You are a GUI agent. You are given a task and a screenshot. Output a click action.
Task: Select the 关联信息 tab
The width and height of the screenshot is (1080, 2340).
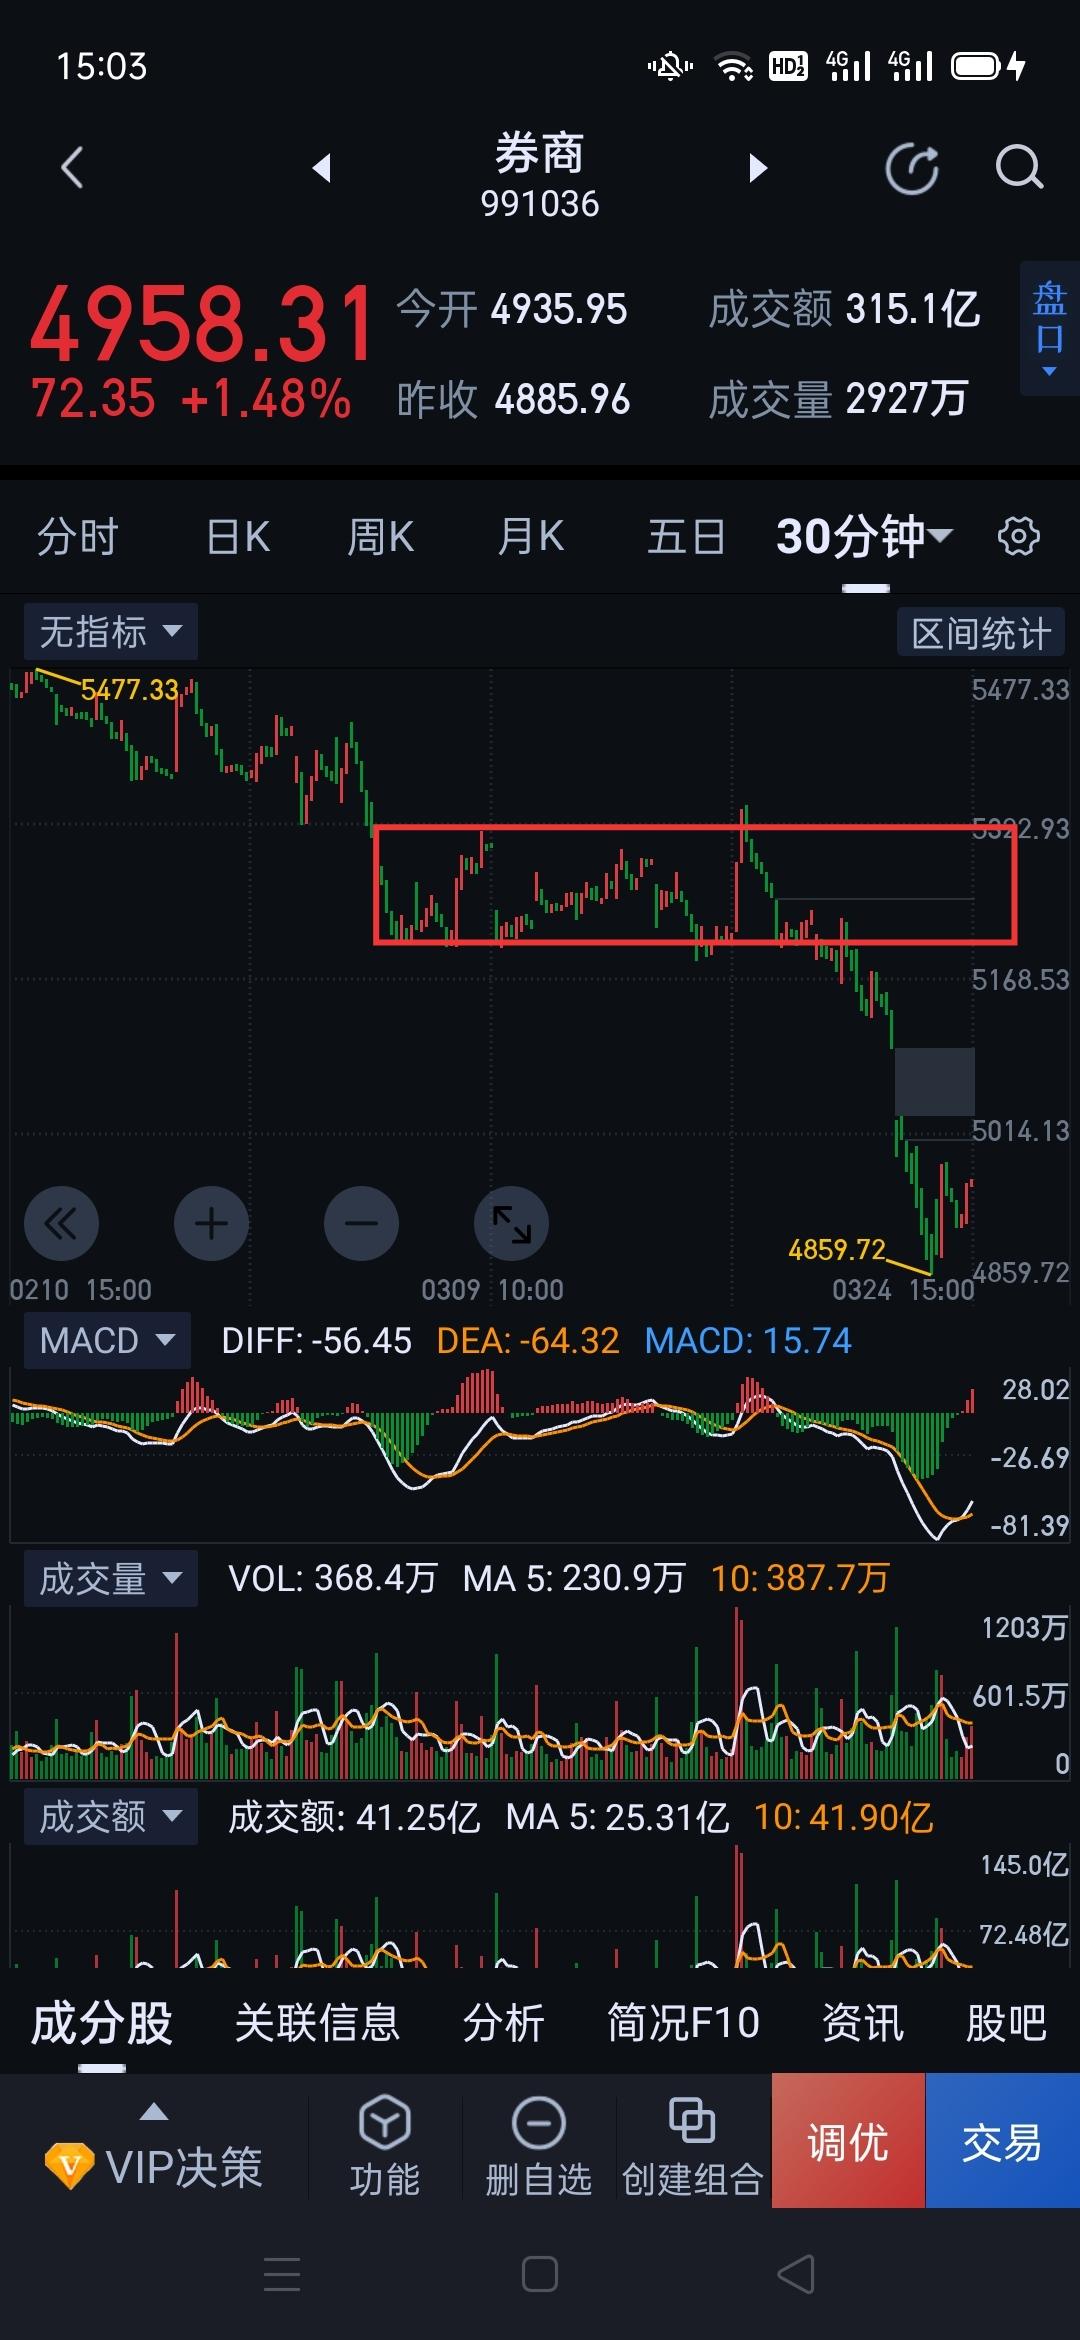pyautogui.click(x=317, y=2023)
